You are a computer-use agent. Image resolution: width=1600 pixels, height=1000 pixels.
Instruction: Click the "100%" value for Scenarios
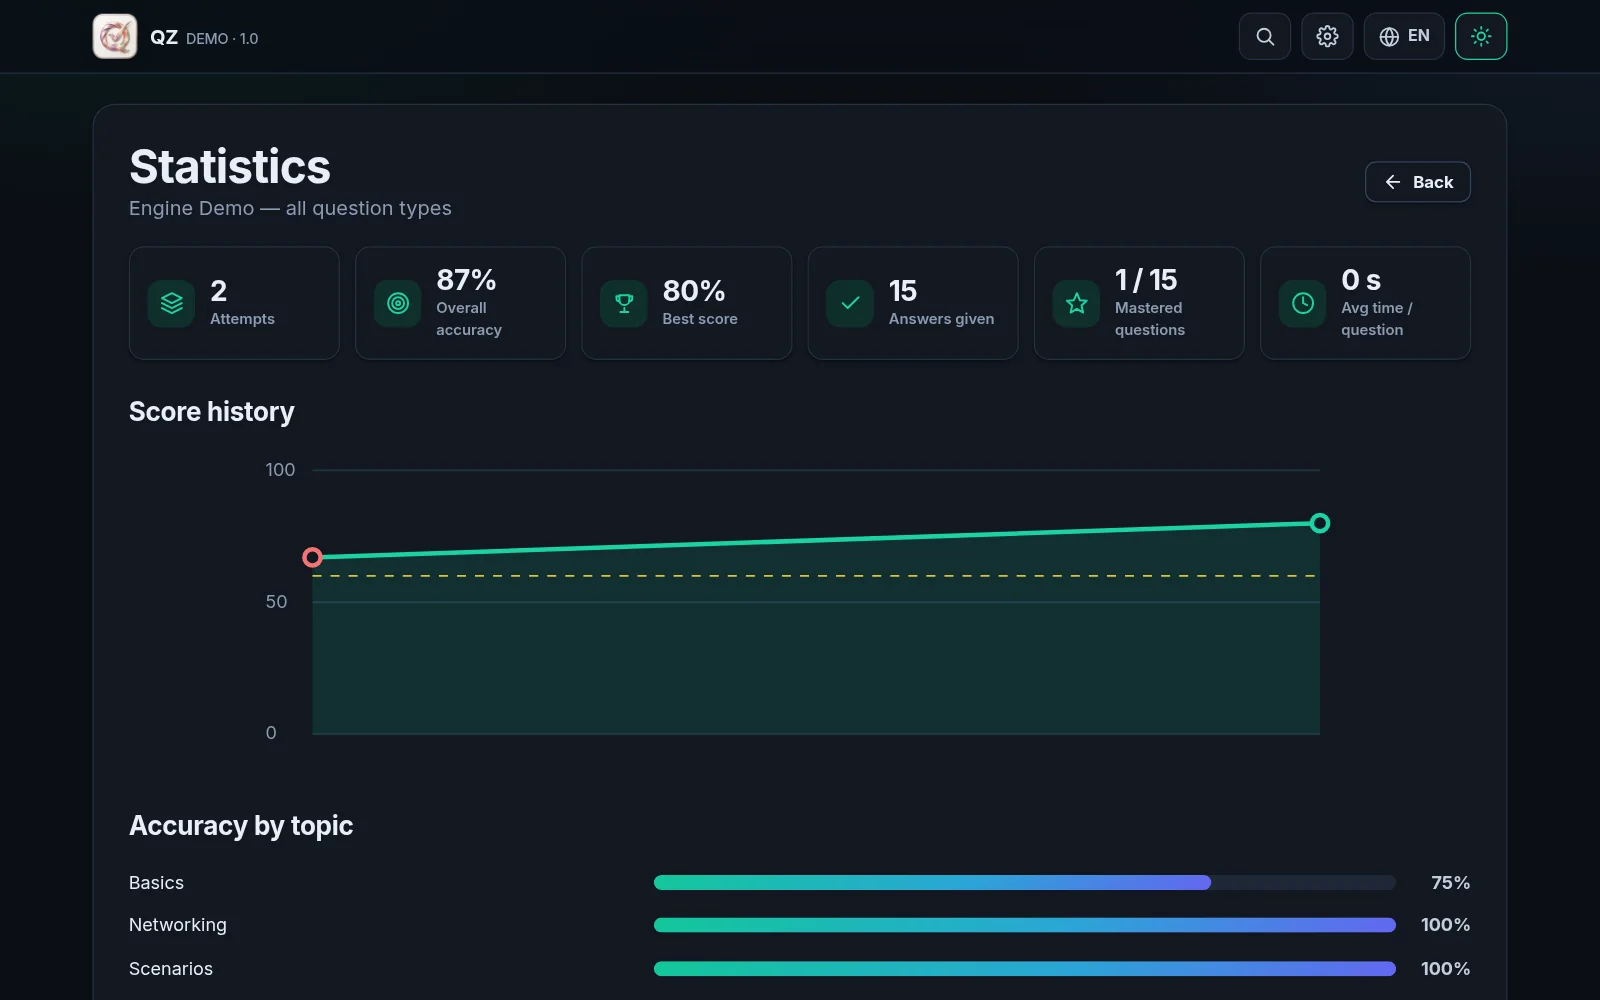(x=1445, y=969)
